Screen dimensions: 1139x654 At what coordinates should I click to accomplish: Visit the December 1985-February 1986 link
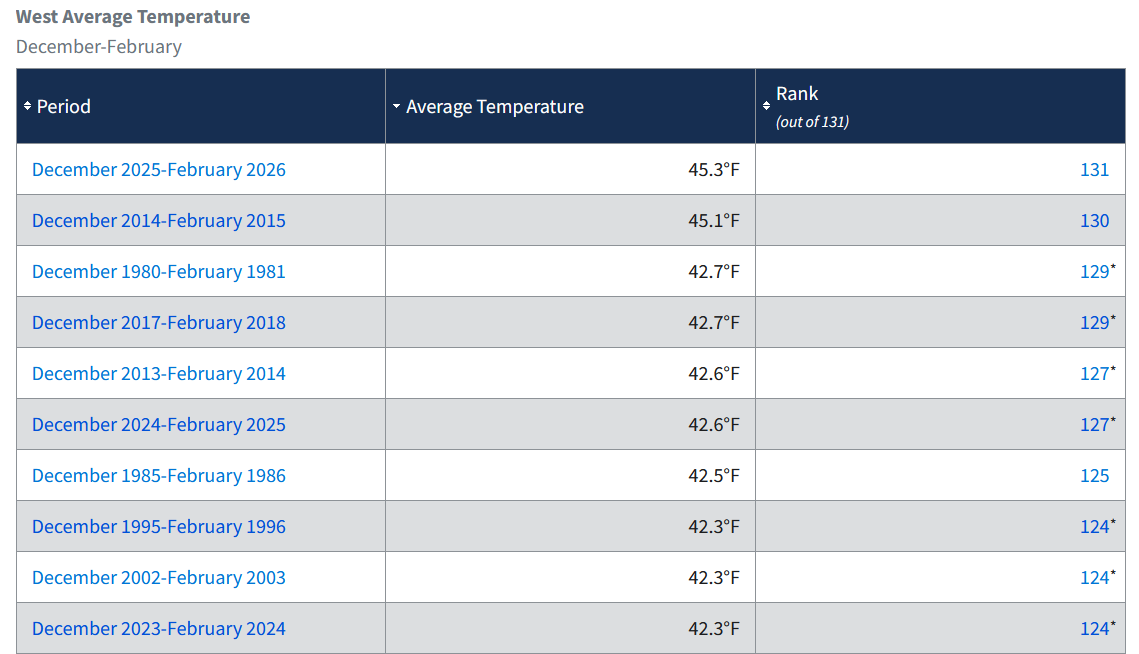159,476
